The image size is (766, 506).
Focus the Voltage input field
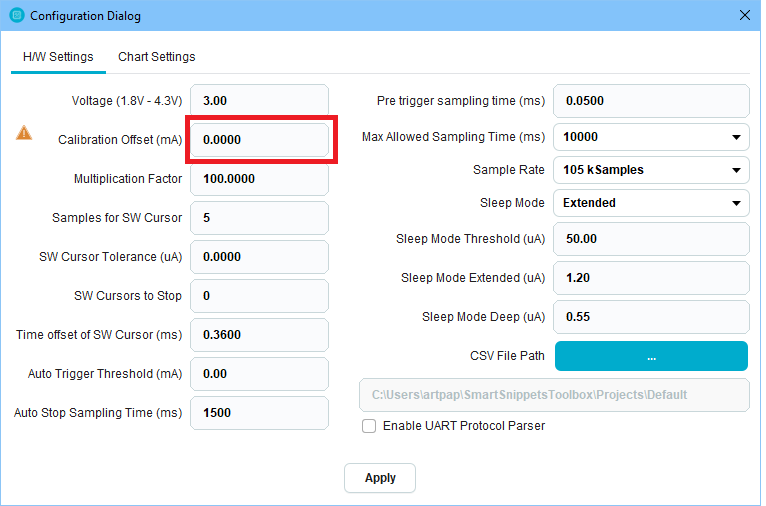click(x=259, y=101)
